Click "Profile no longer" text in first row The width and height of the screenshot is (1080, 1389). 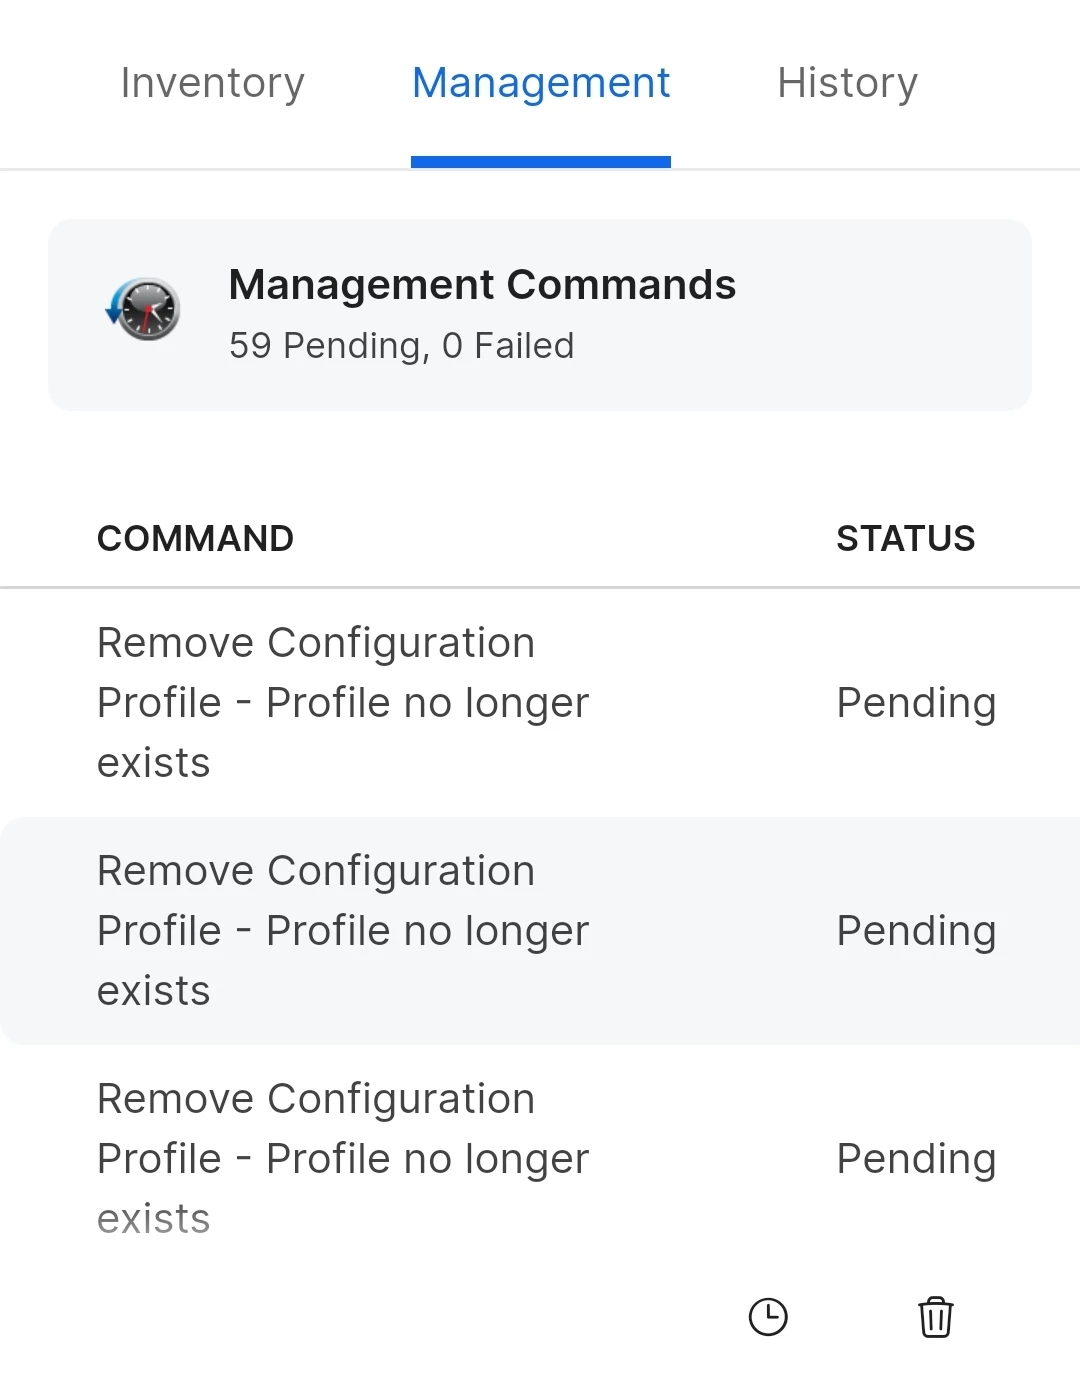click(x=427, y=703)
